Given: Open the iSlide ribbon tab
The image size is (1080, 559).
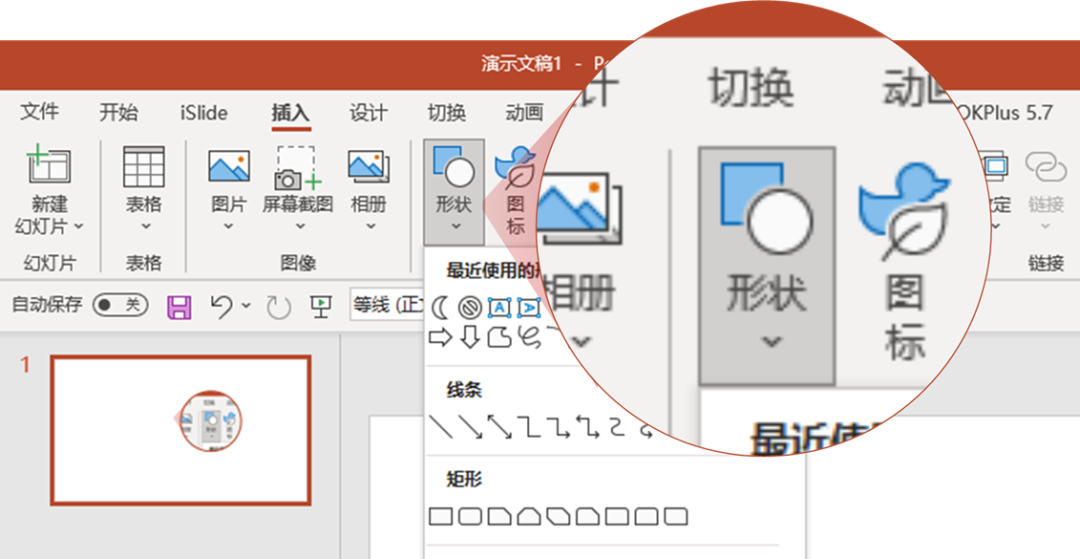Looking at the screenshot, I should point(204,112).
